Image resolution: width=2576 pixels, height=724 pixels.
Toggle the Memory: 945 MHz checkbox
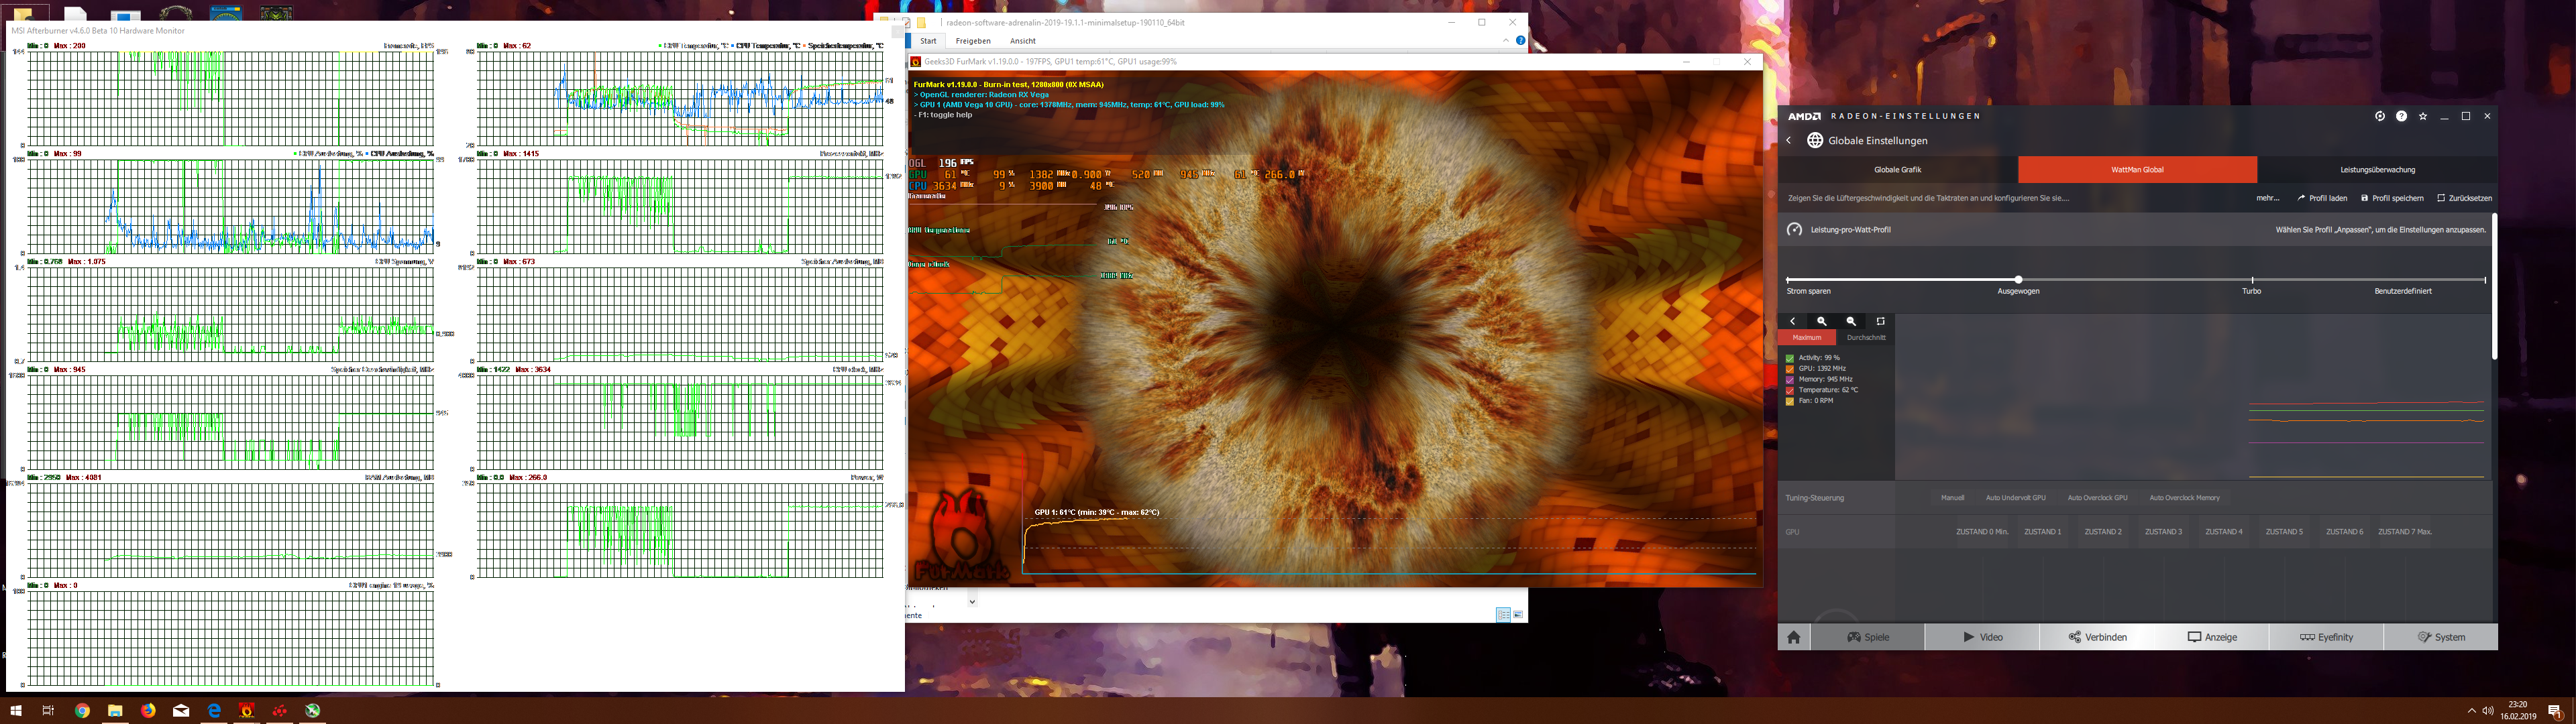(x=1789, y=380)
